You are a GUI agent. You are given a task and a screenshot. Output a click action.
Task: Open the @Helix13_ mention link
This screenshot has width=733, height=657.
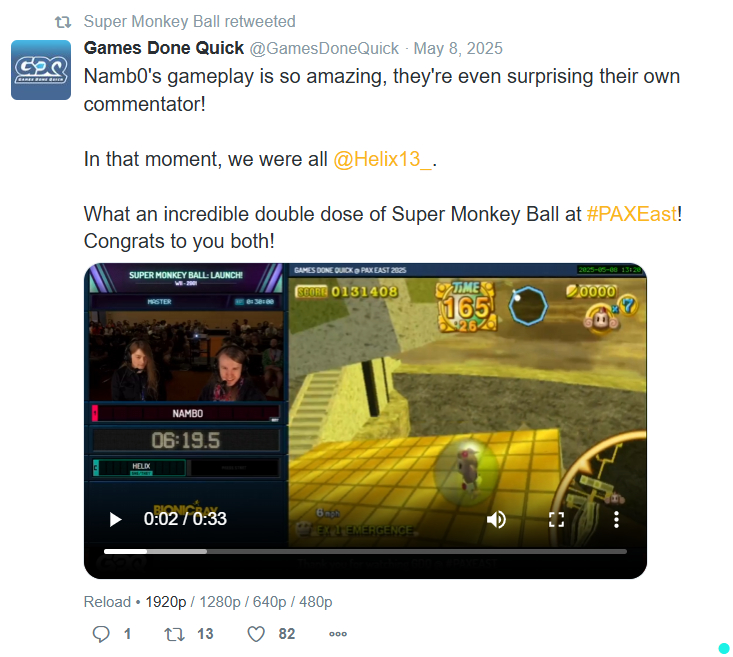[x=383, y=159]
